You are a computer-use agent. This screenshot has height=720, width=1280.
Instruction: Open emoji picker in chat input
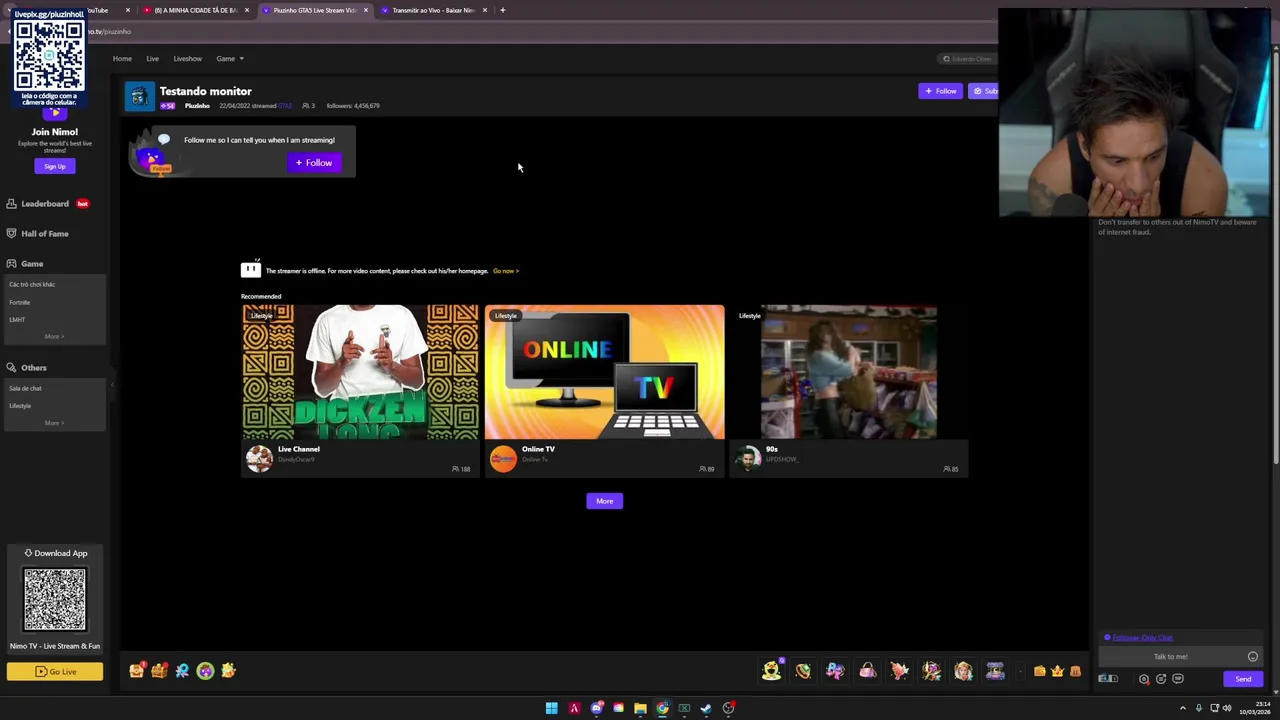(1252, 657)
